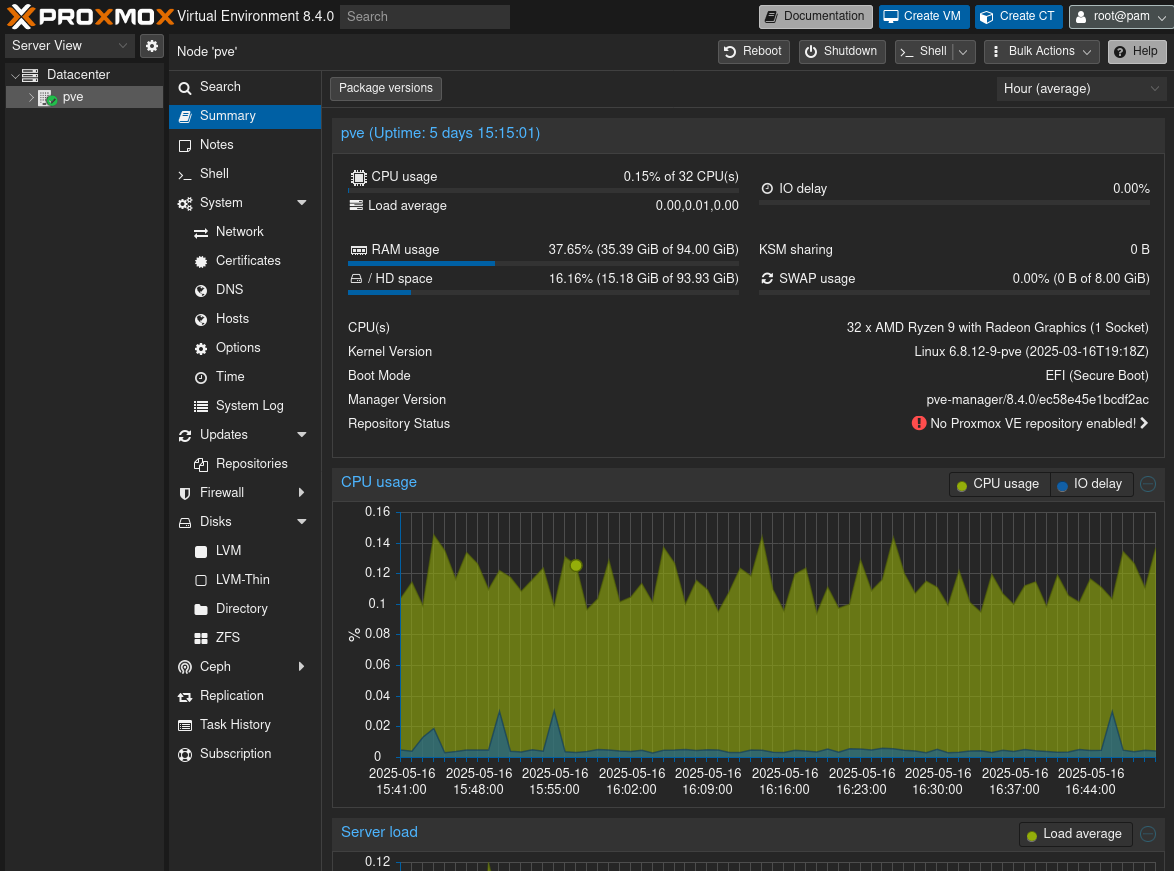Open the Documentation button

[815, 16]
